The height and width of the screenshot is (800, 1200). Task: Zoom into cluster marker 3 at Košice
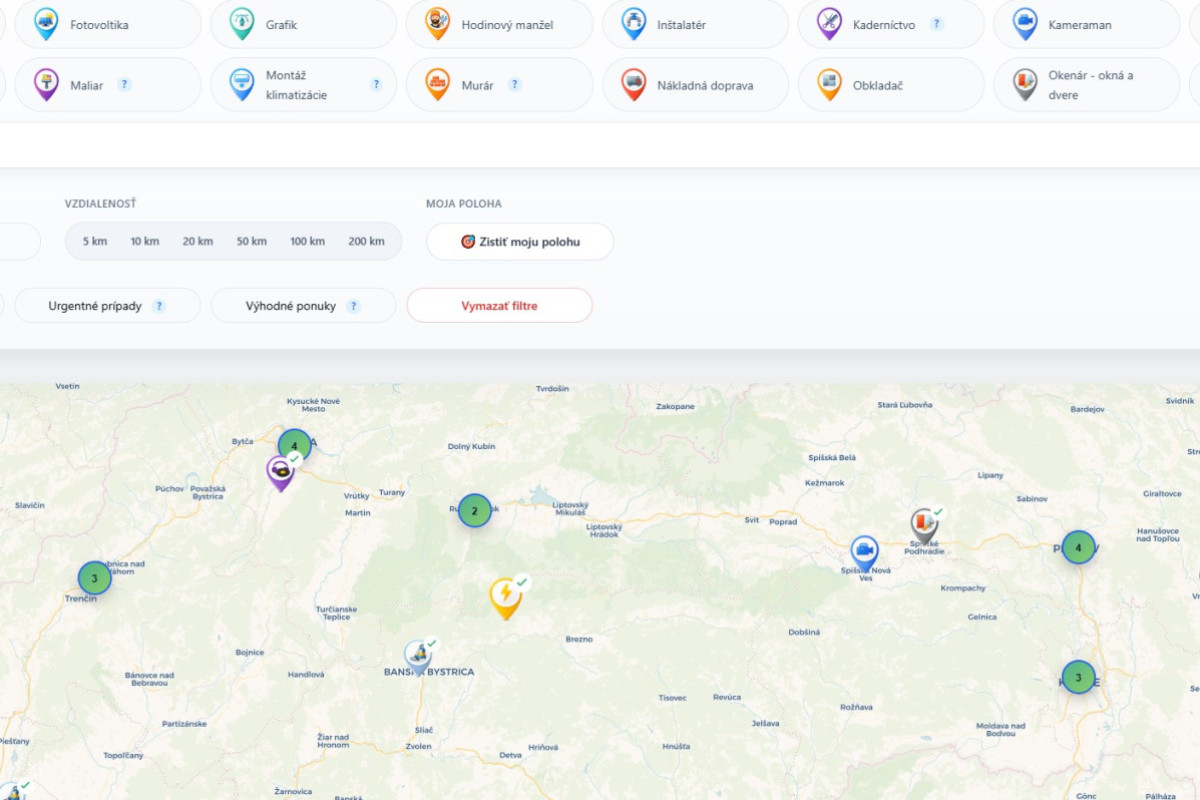1078,677
